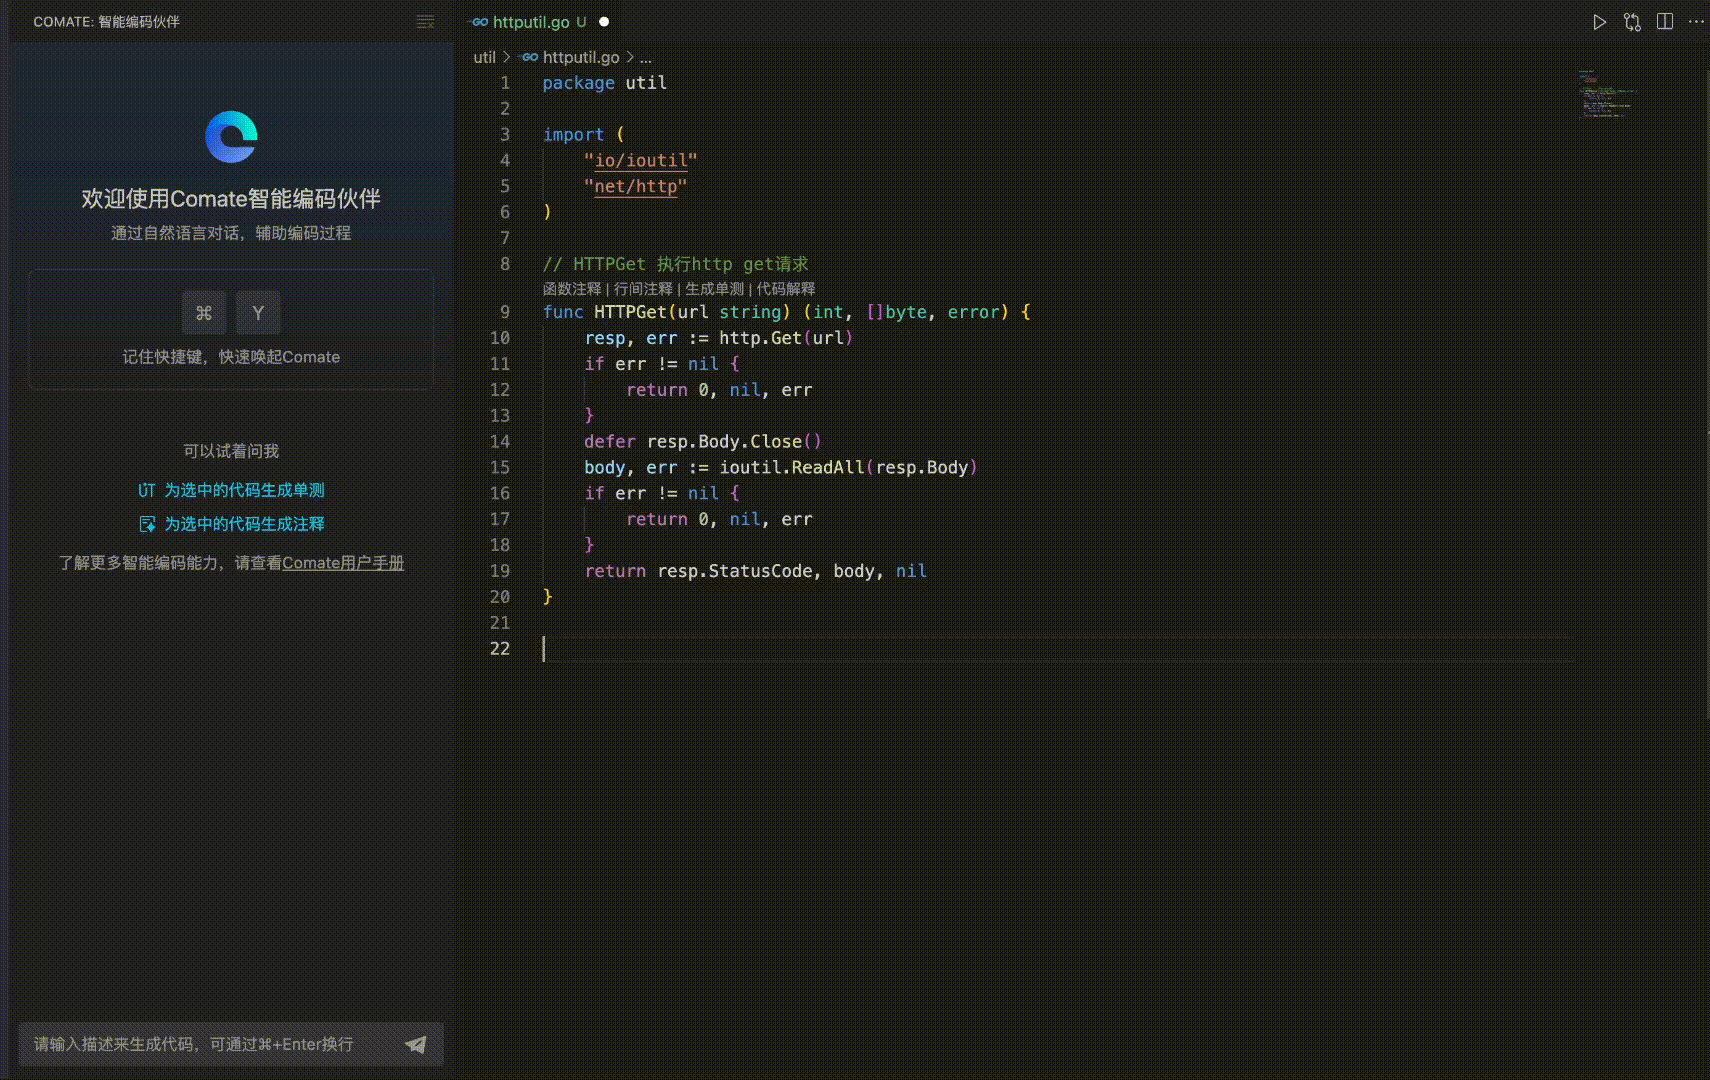Click the "io/ioutil" import string

pyautogui.click(x=641, y=160)
